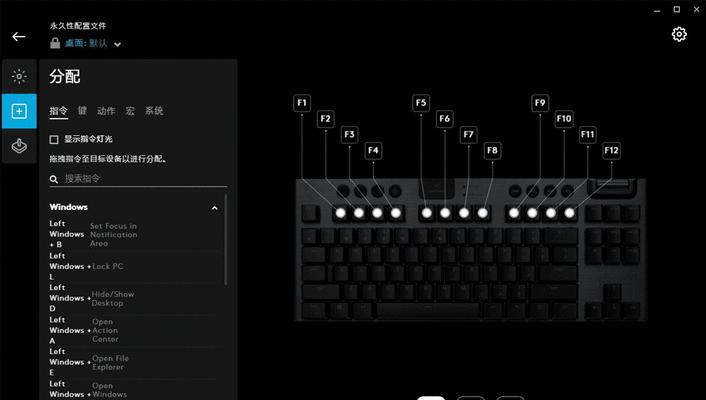Enable the 显示指令灯光 checkbox
706x400 pixels.
[x=54, y=140]
